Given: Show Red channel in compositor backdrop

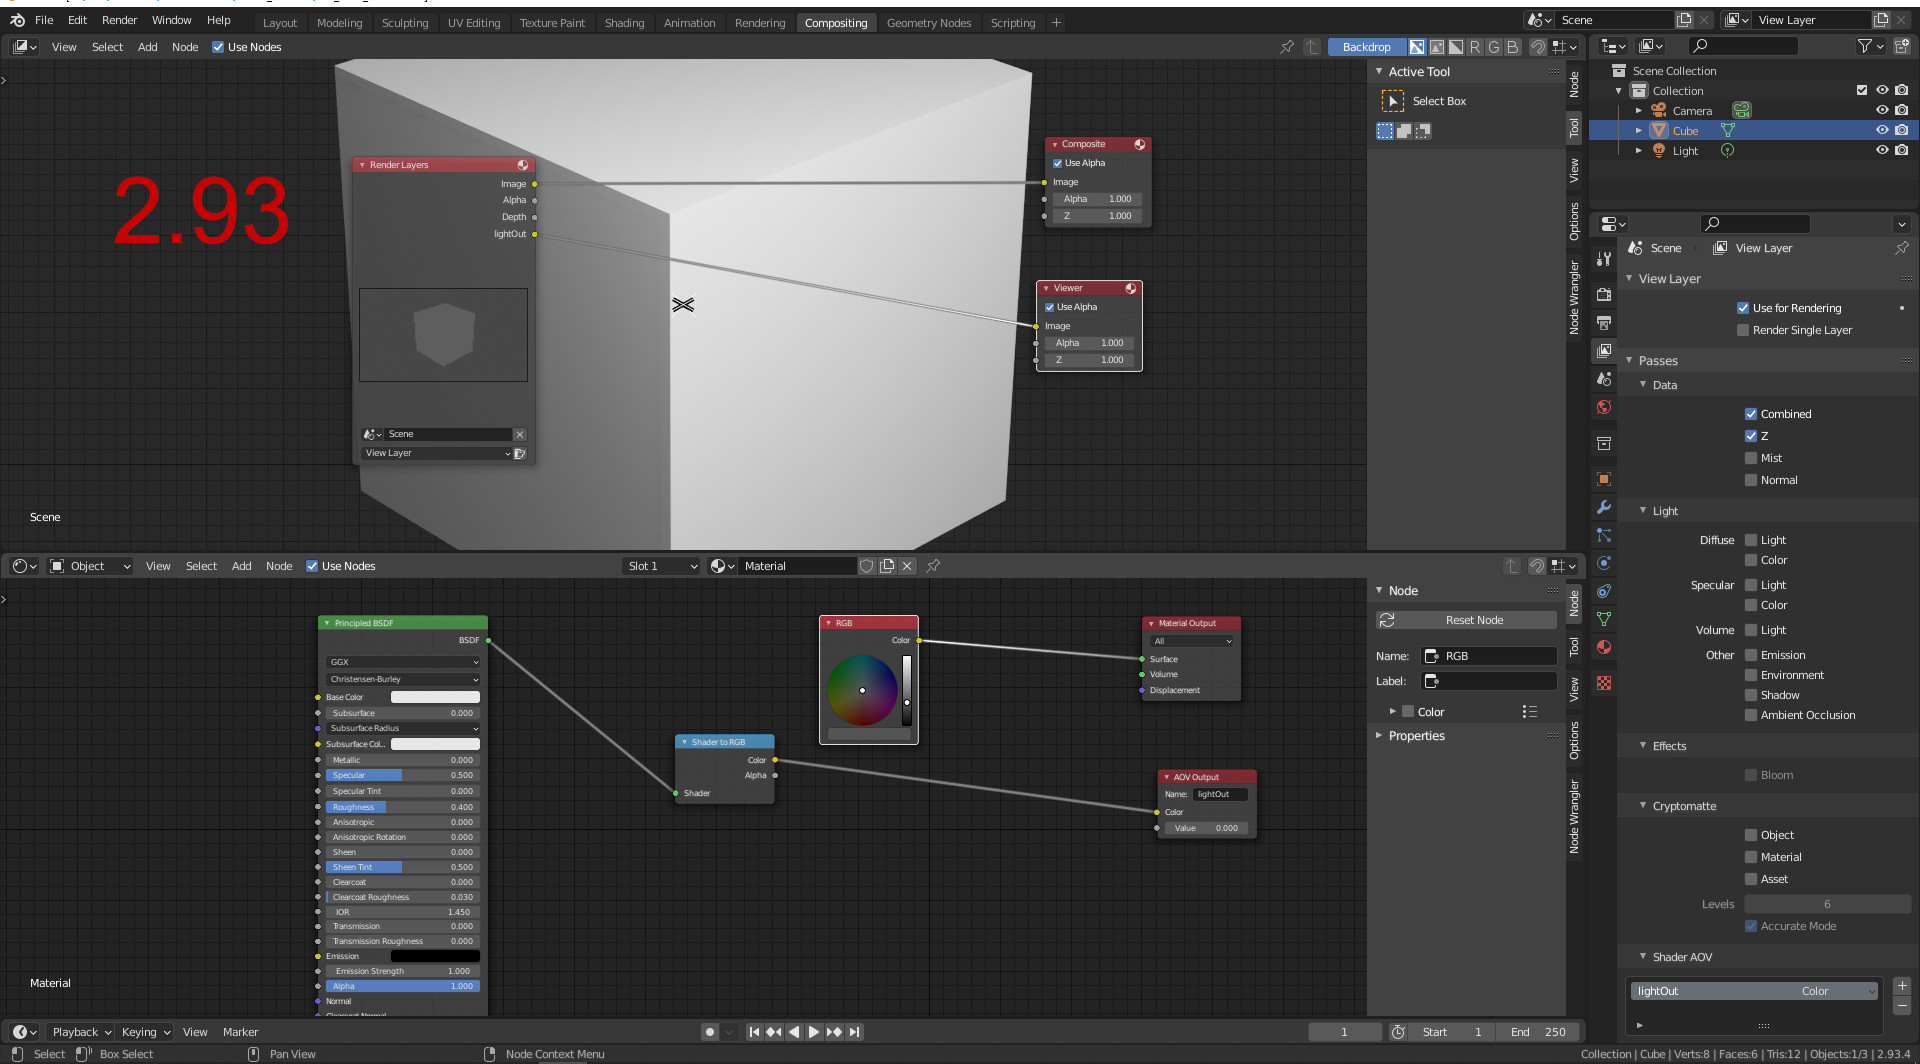Looking at the screenshot, I should 1475,47.
